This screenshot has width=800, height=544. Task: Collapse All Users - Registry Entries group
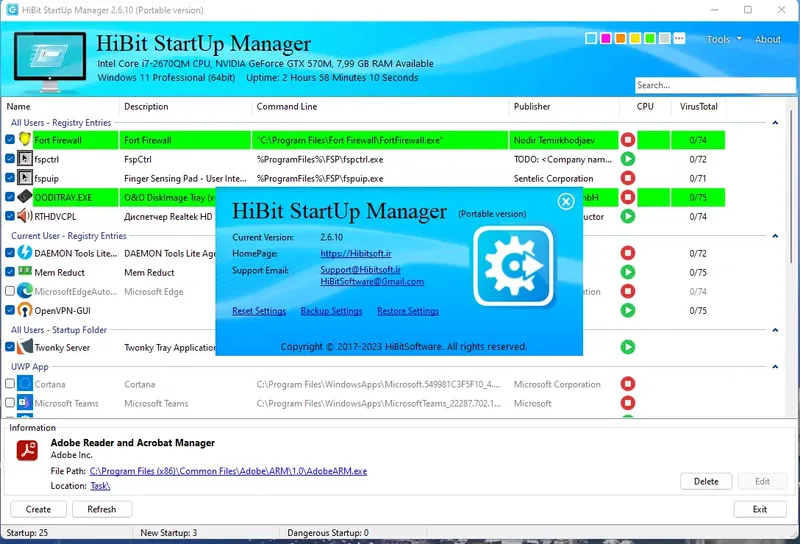click(775, 122)
